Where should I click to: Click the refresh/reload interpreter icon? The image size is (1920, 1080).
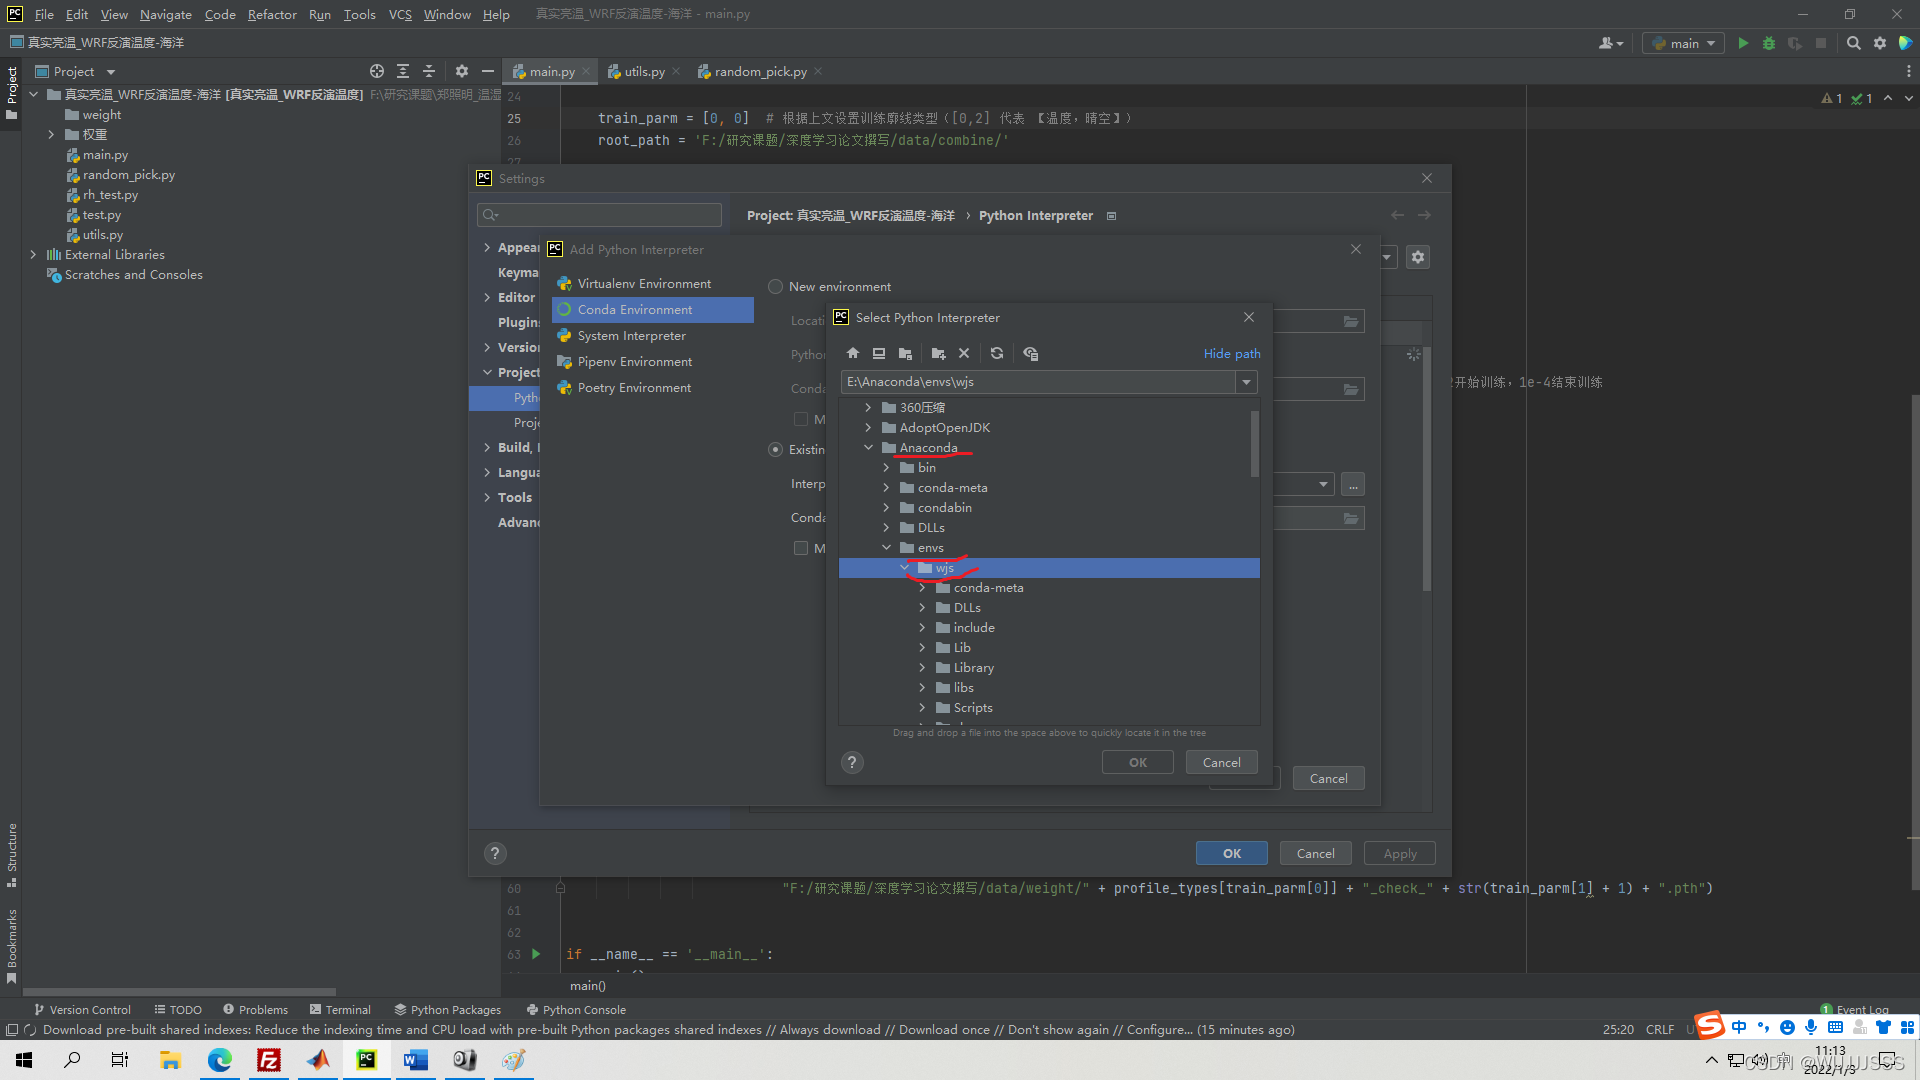997,352
